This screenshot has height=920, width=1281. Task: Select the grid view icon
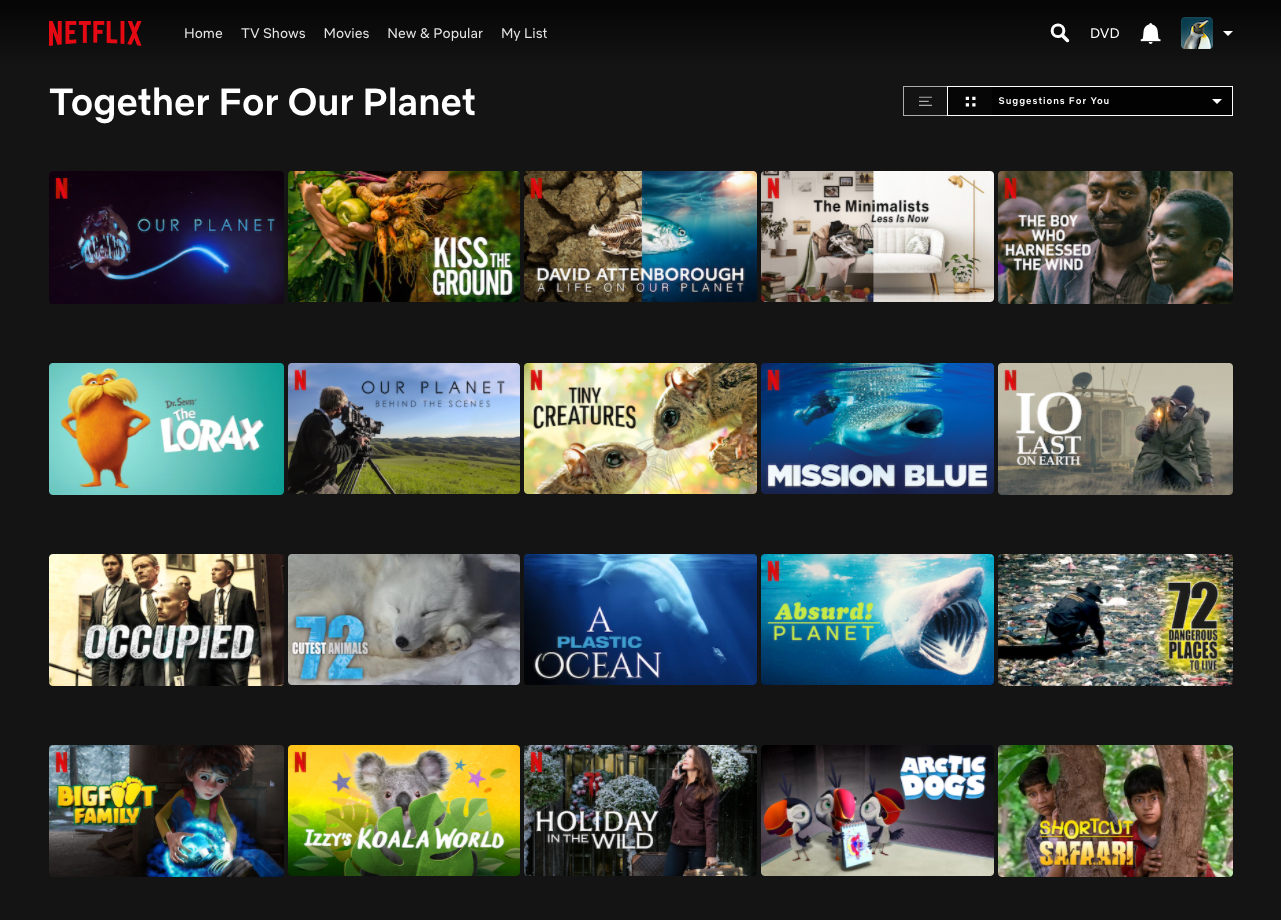[x=970, y=101]
